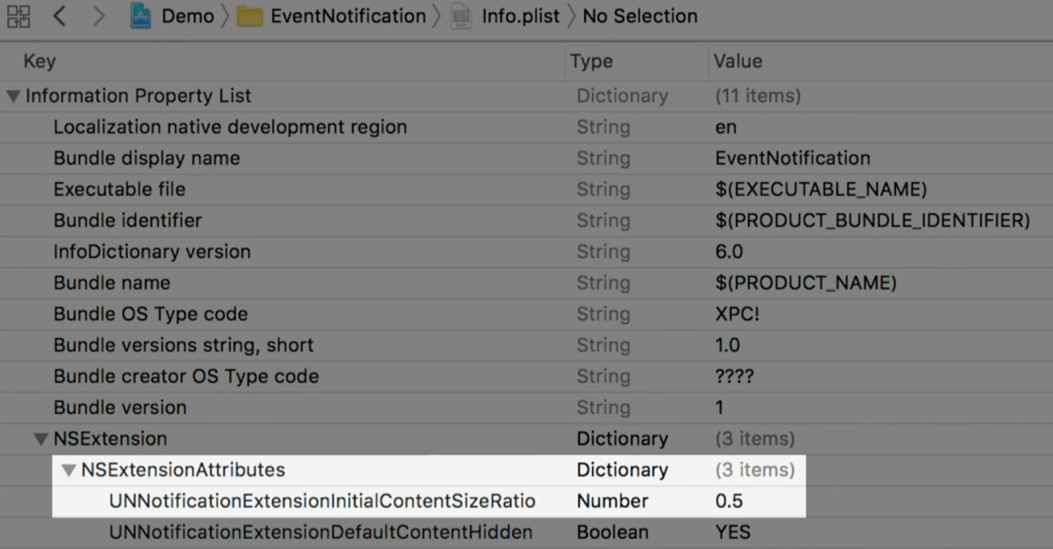Select the YES value for DefaultContentHidden
Screen dimensions: 1053x549
pyautogui.click(x=733, y=532)
